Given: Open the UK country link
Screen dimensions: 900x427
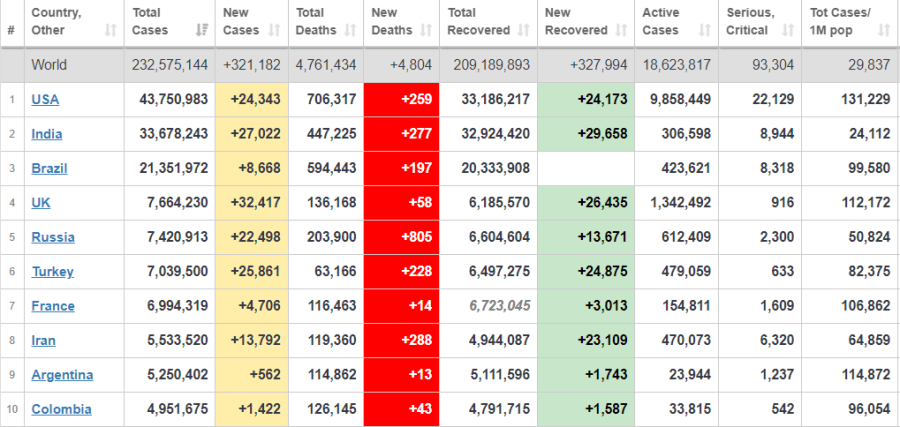Looking at the screenshot, I should coord(41,203).
